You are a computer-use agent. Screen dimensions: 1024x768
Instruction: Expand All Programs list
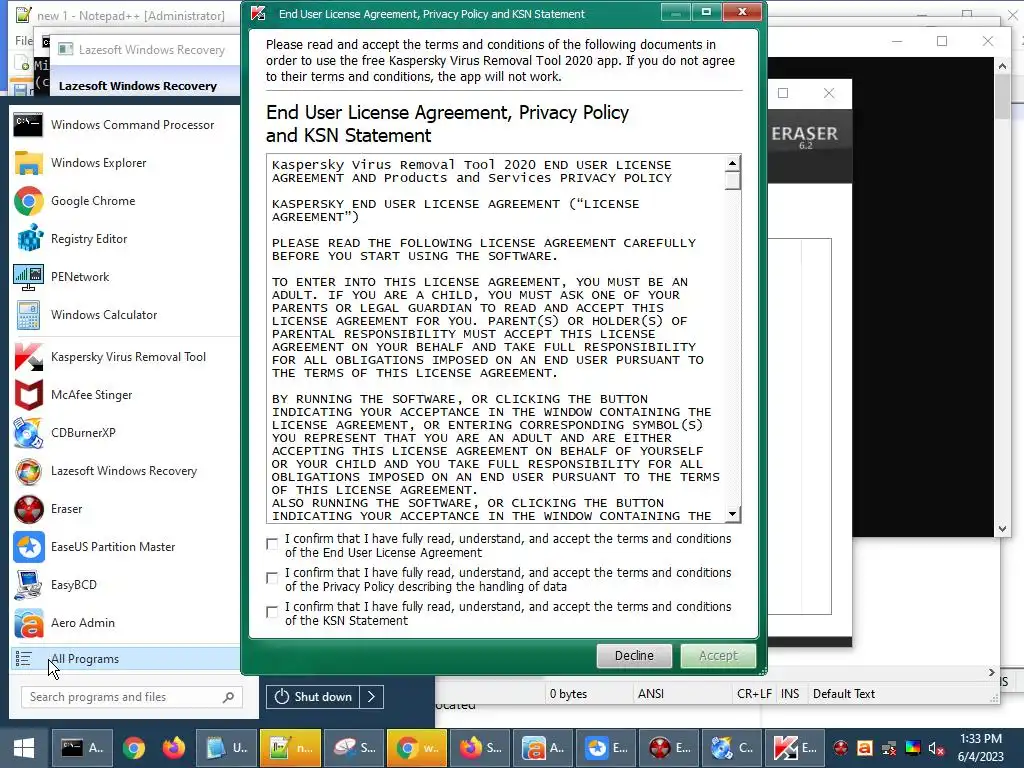[x=125, y=659]
